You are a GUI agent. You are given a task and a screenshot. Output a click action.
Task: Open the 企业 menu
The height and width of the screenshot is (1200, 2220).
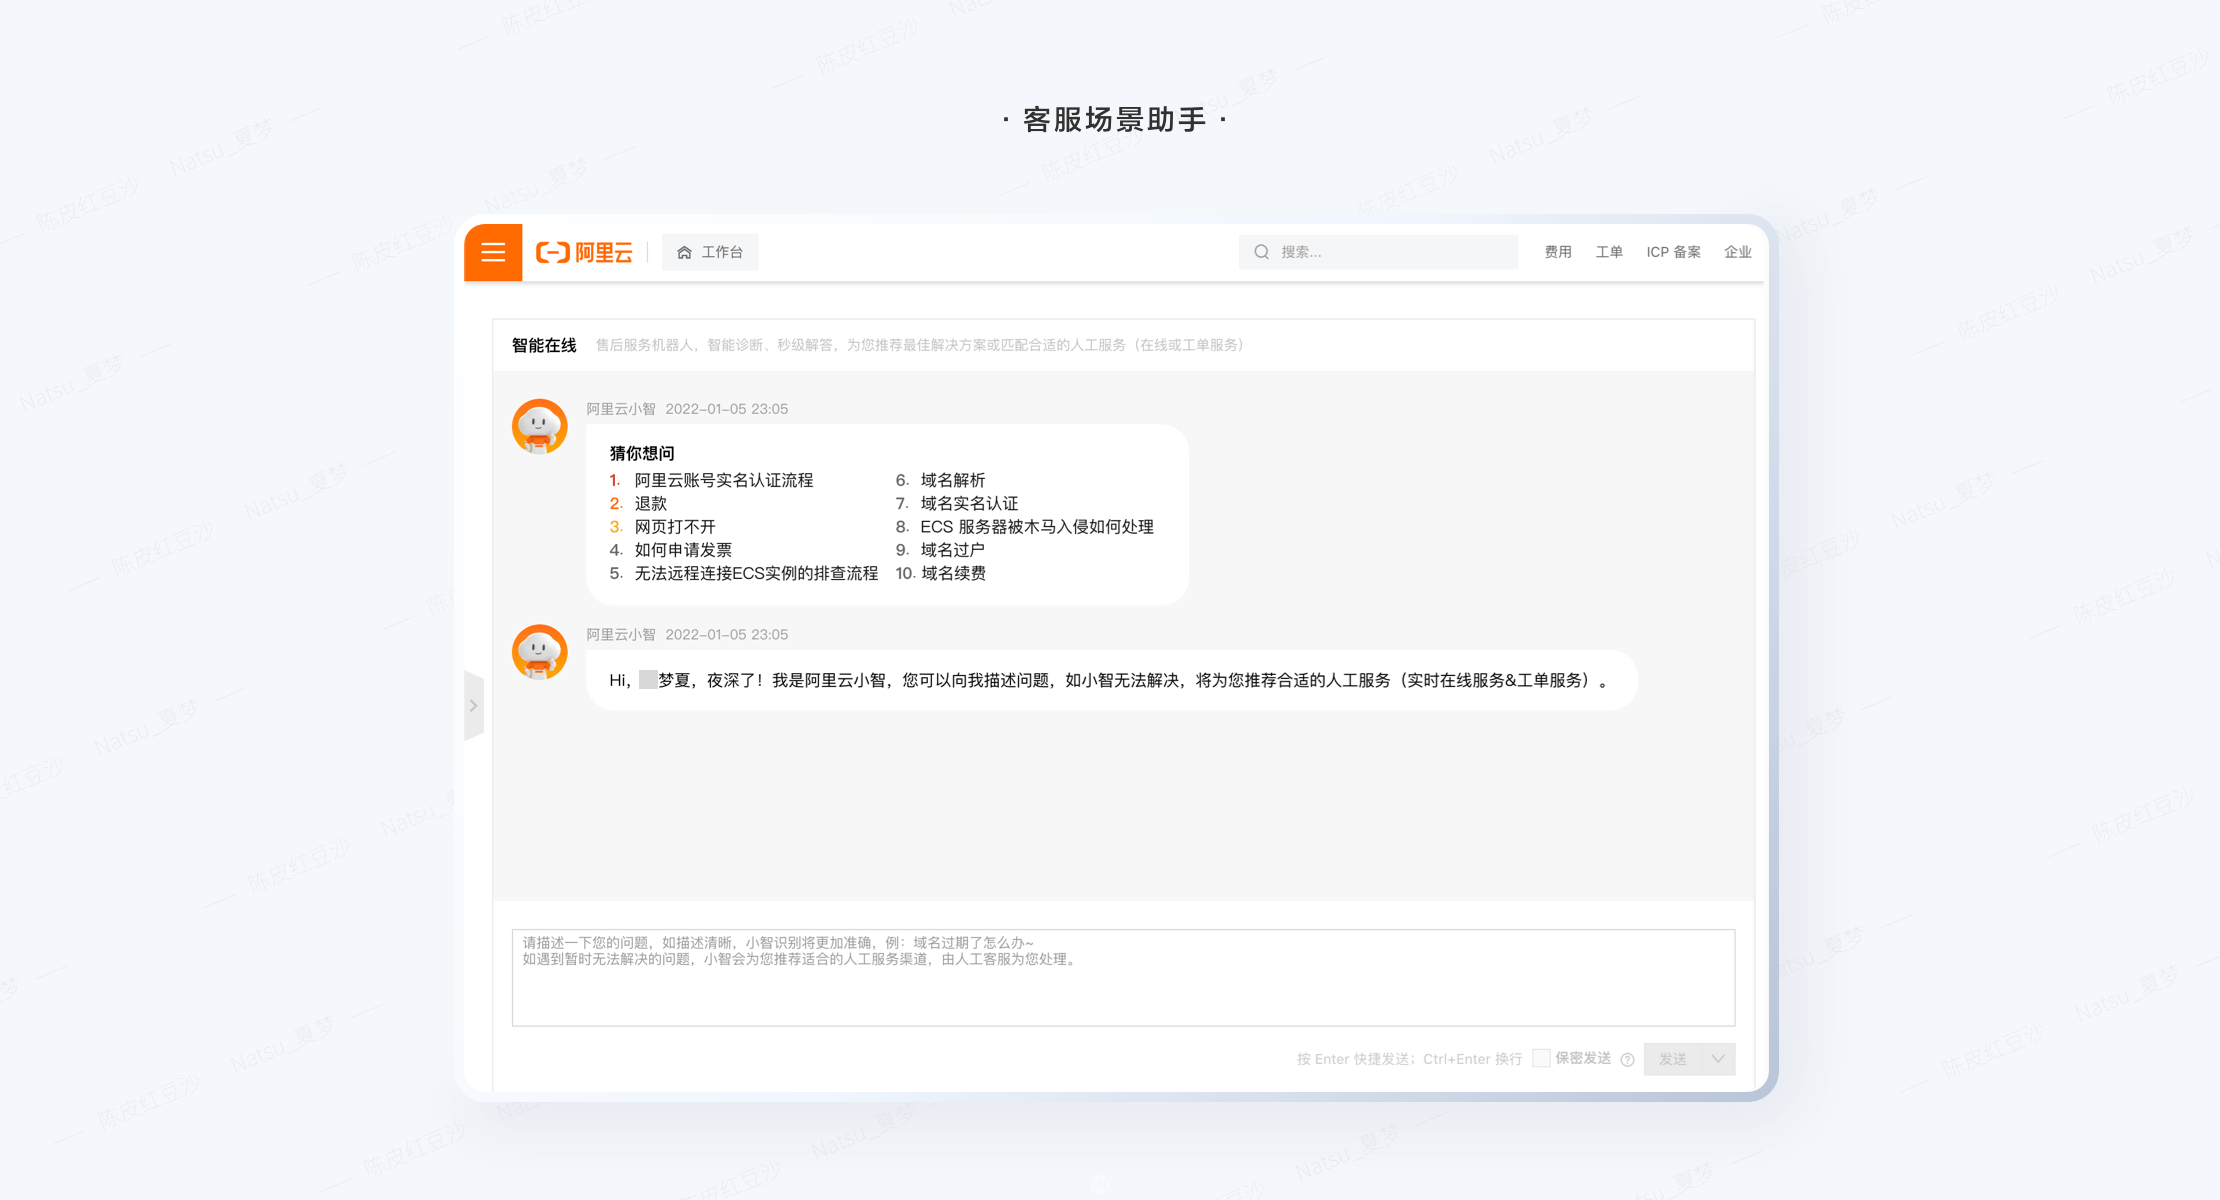pyautogui.click(x=1738, y=252)
